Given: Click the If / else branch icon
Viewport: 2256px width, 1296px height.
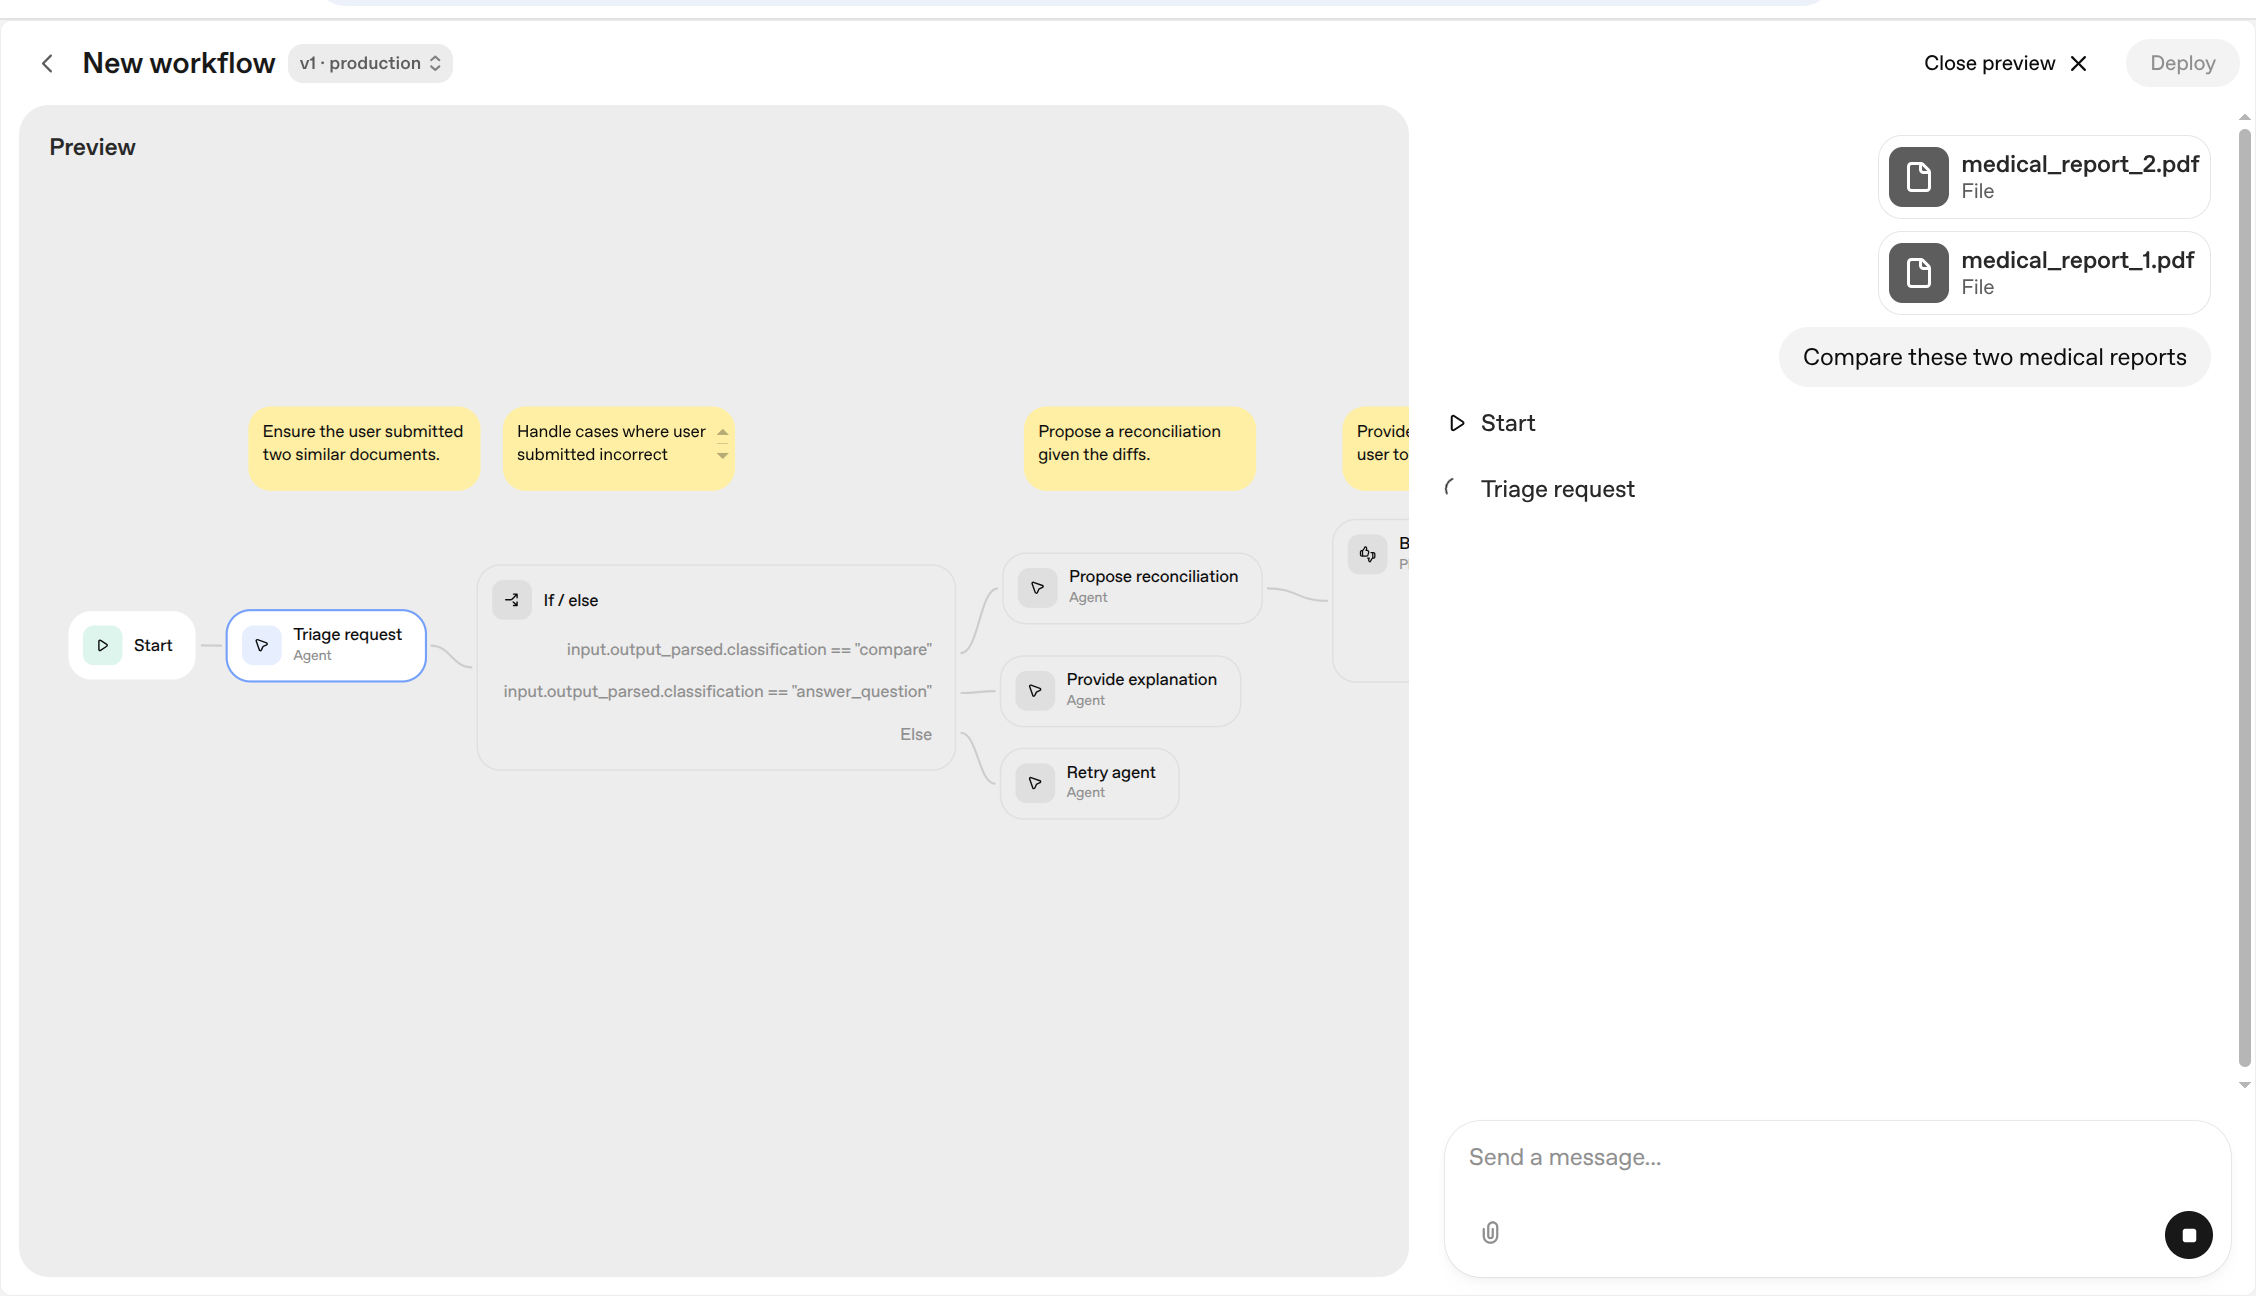Looking at the screenshot, I should coord(512,600).
